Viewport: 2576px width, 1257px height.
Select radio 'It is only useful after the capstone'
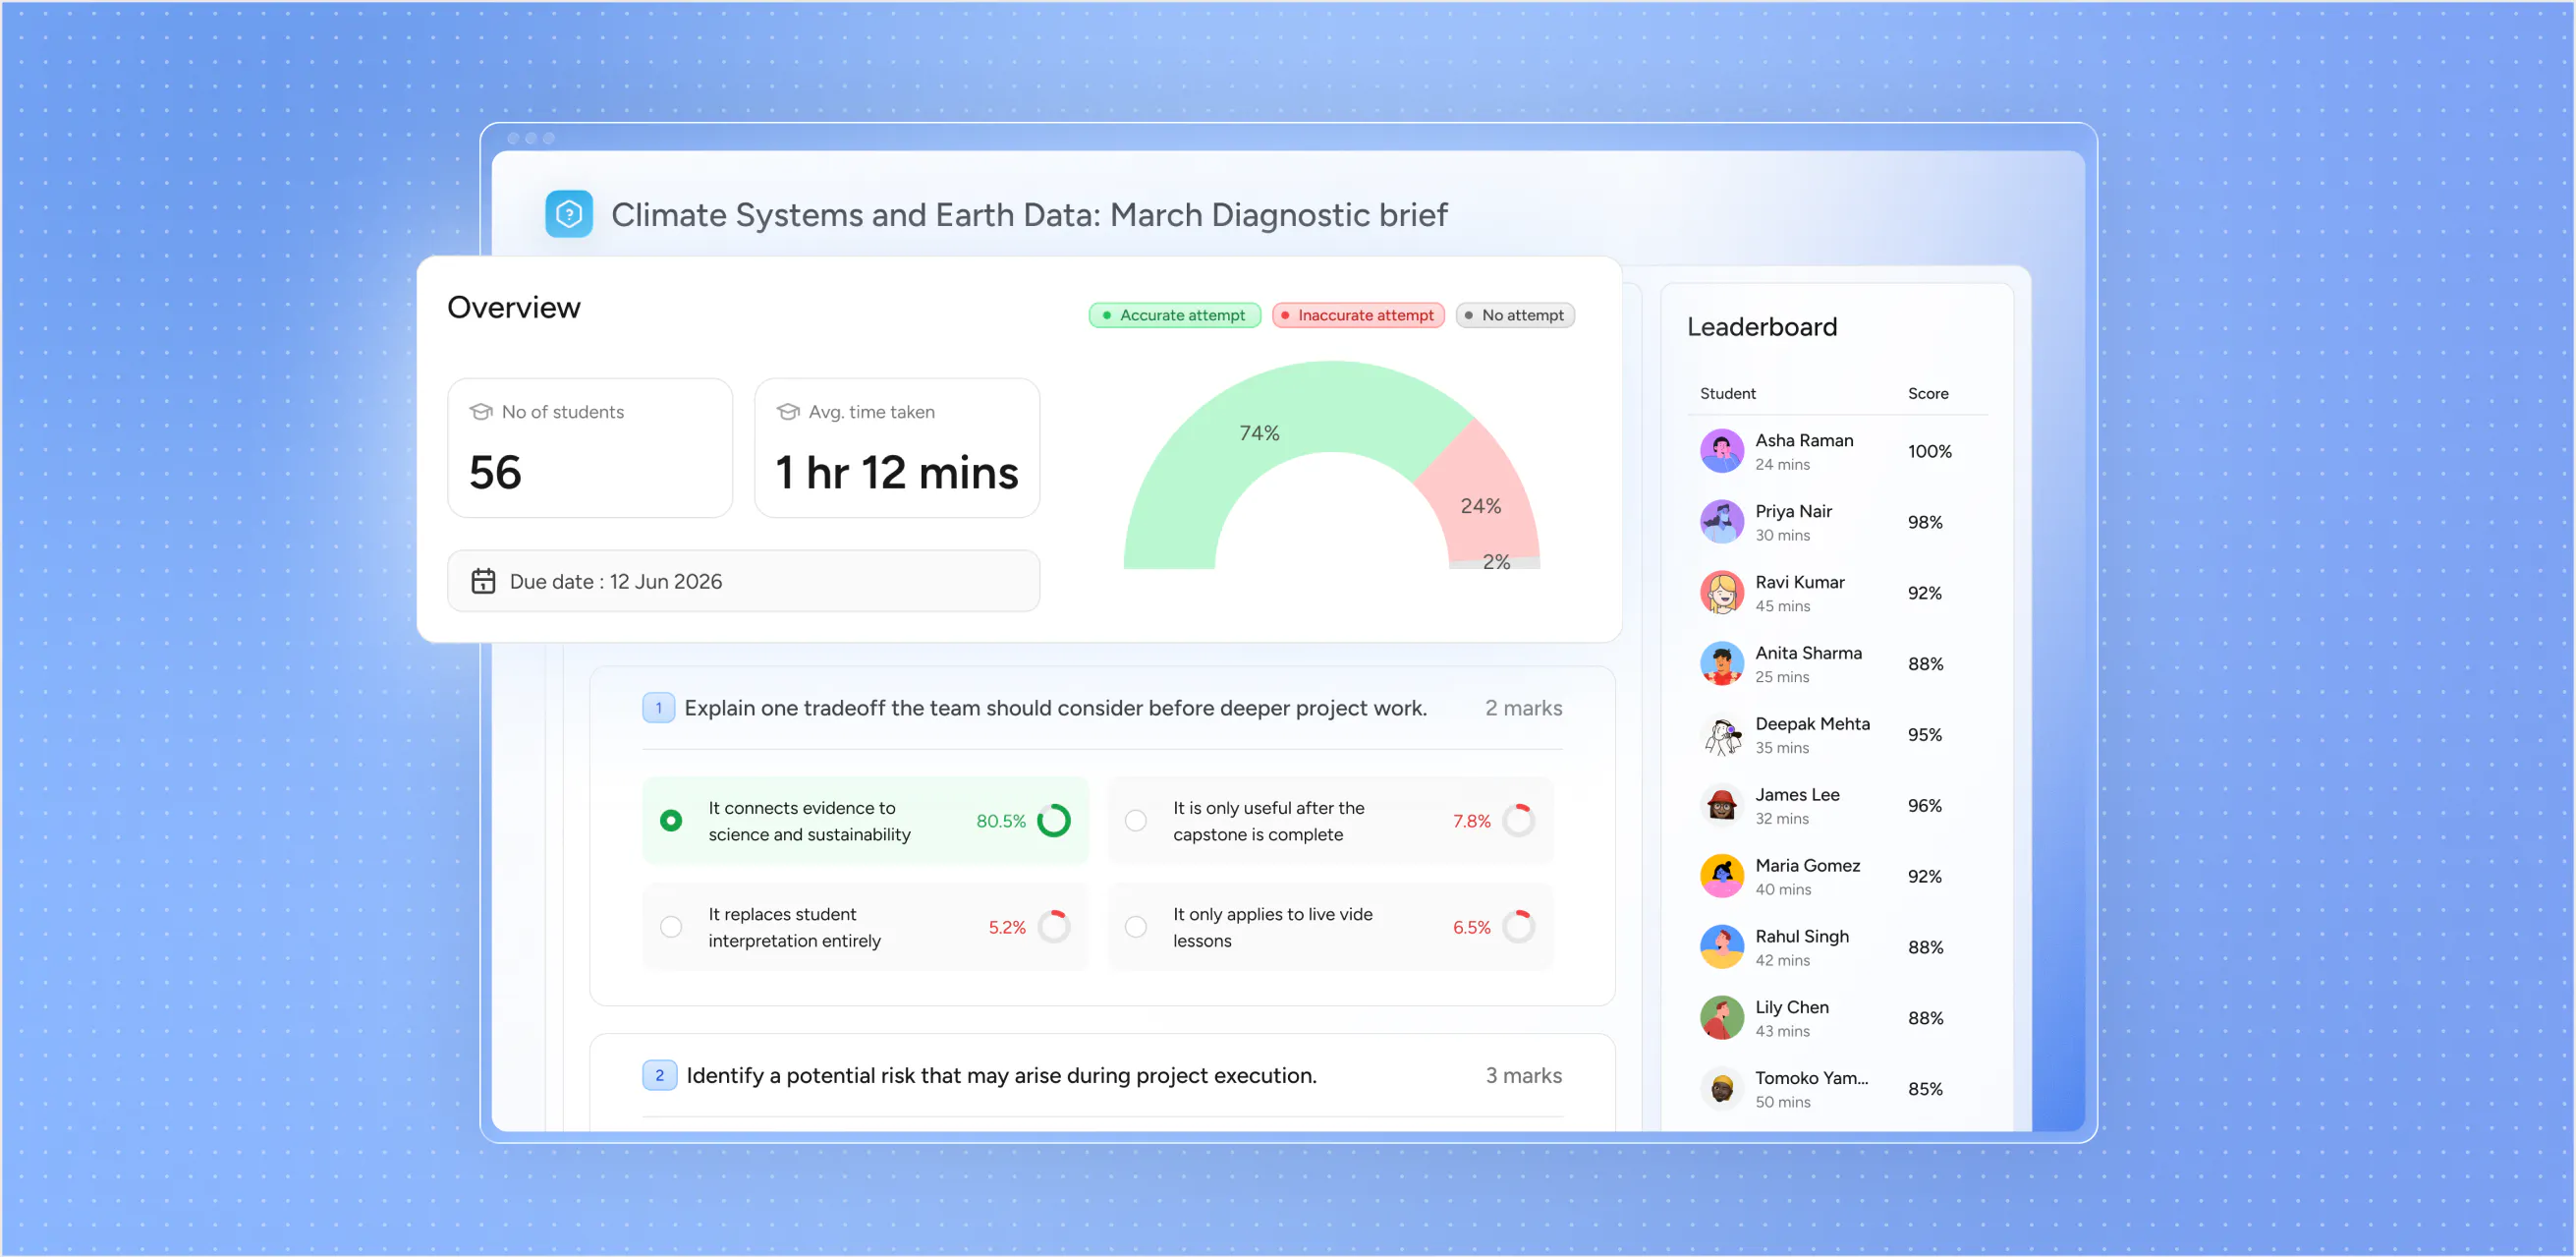[x=1136, y=821]
